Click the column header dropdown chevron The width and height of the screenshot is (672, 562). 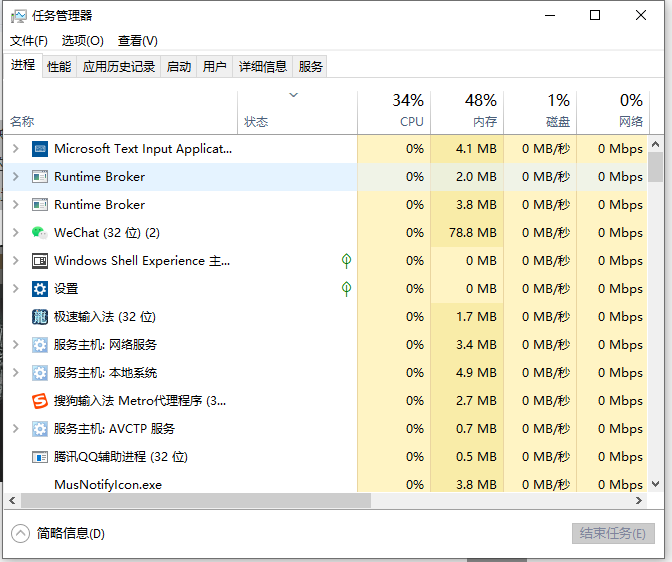[293, 96]
